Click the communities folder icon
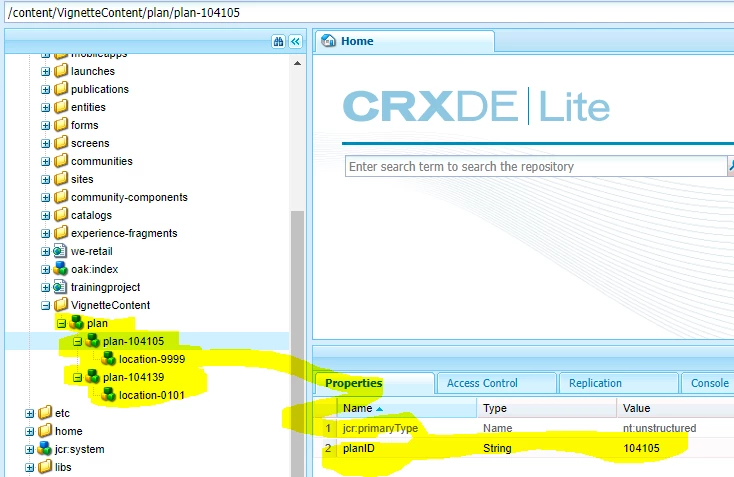734x477 pixels. point(61,161)
